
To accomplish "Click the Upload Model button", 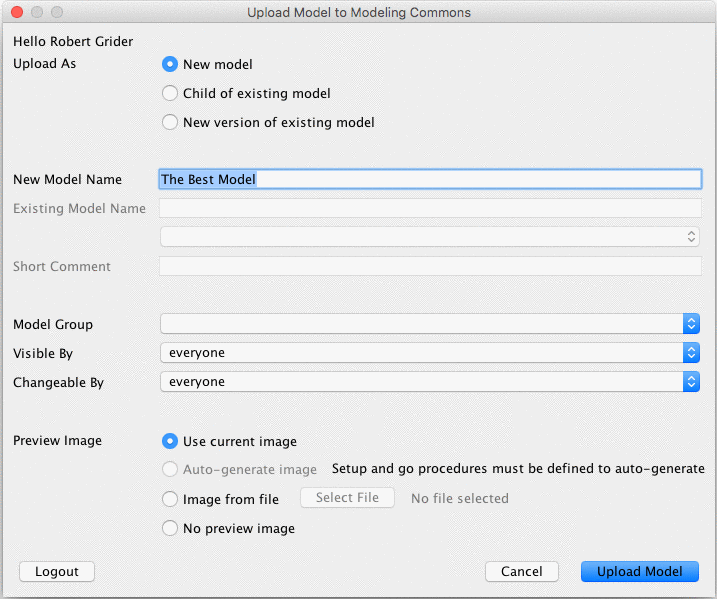I will [640, 571].
